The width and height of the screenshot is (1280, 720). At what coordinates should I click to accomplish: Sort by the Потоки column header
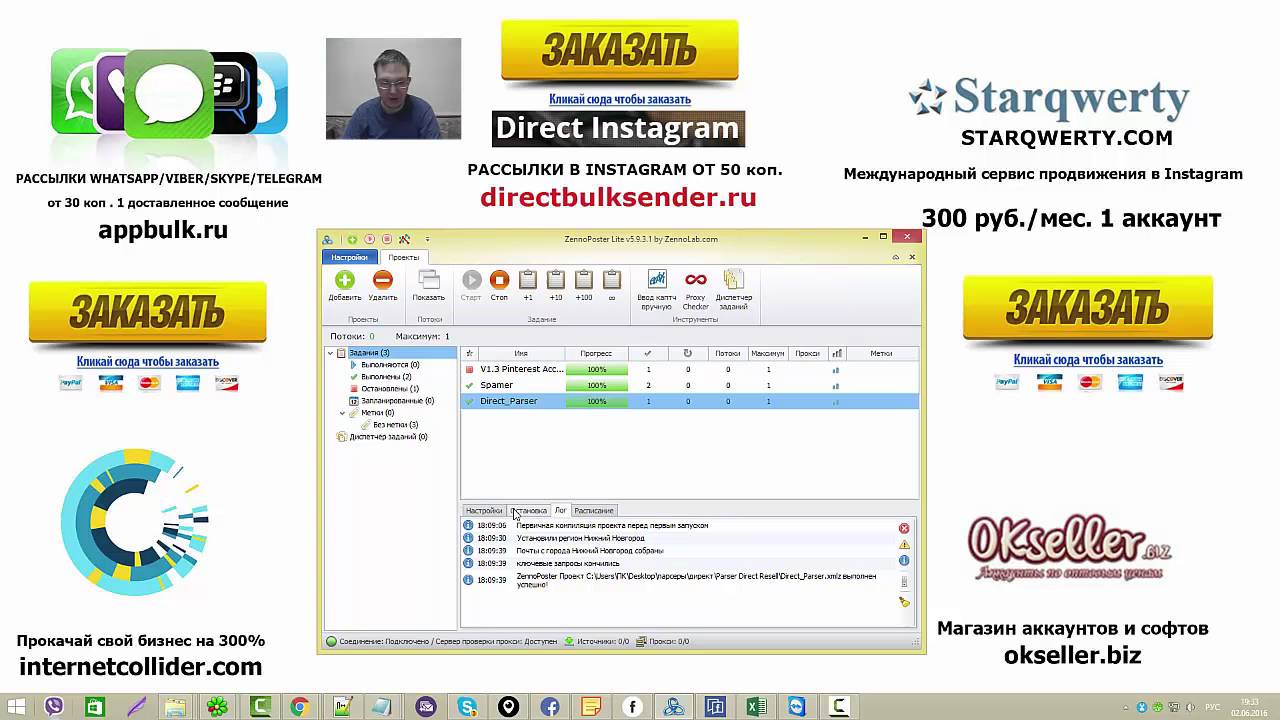pos(728,353)
